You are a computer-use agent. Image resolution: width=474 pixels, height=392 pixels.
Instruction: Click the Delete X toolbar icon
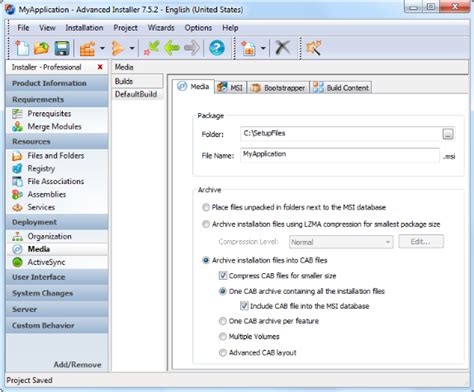(x=283, y=48)
